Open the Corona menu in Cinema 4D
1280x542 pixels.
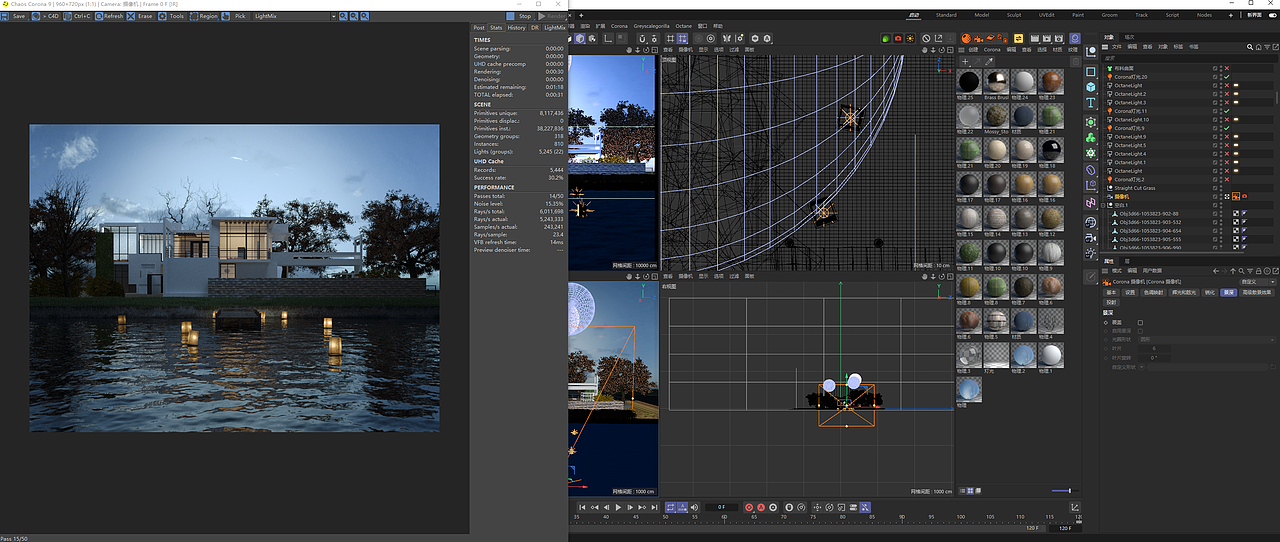pos(619,26)
